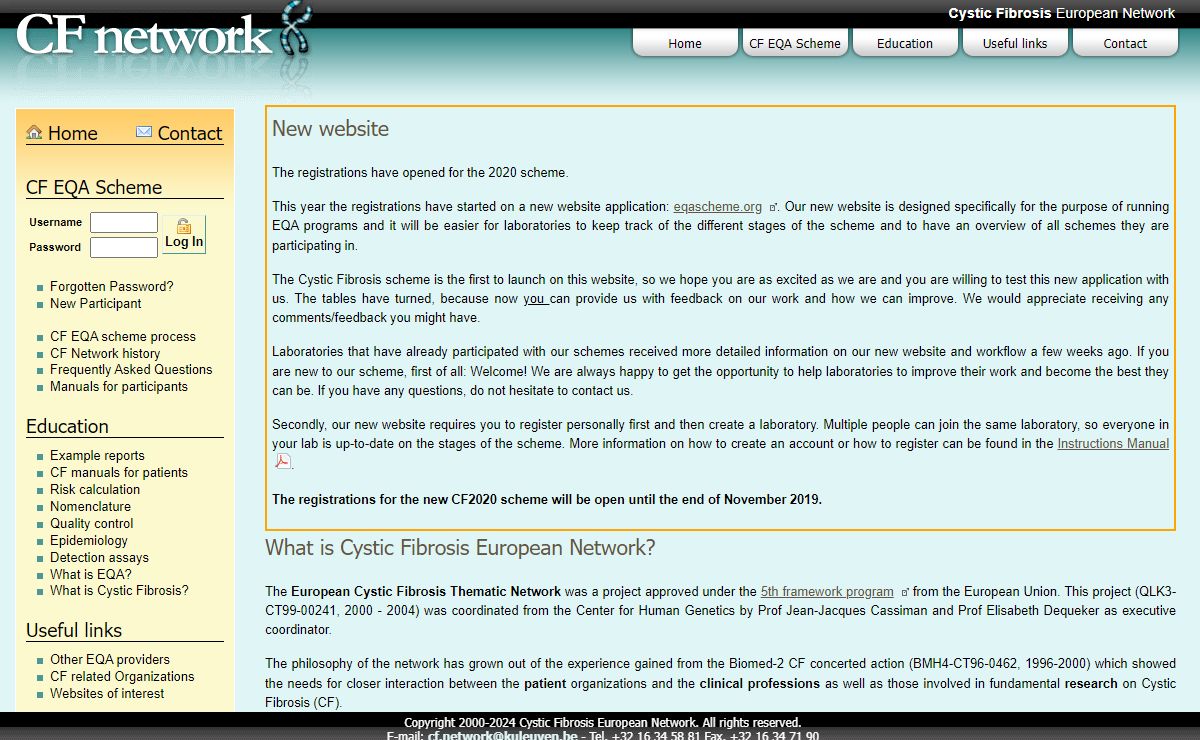This screenshot has width=1200, height=740.
Task: Open the Other EQA providers link
Action: [x=110, y=659]
